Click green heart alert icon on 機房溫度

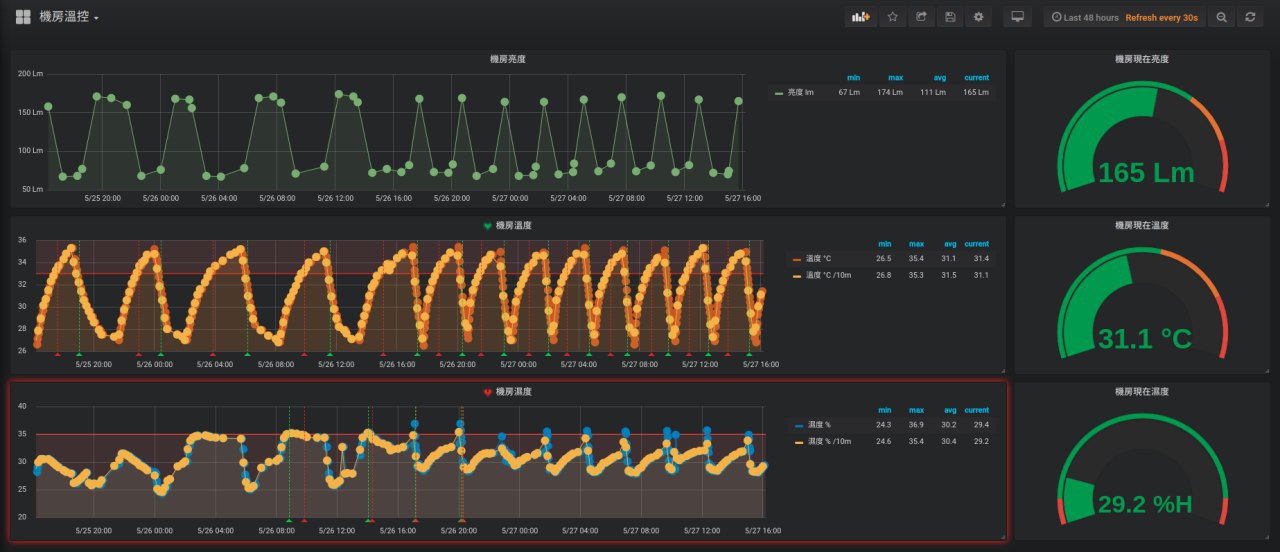(x=487, y=226)
